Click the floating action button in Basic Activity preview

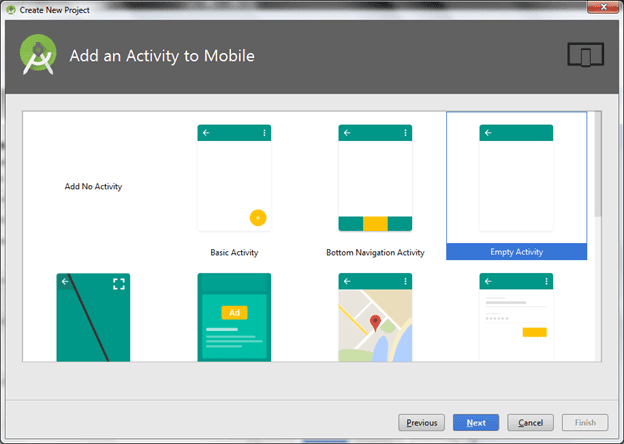(x=258, y=218)
